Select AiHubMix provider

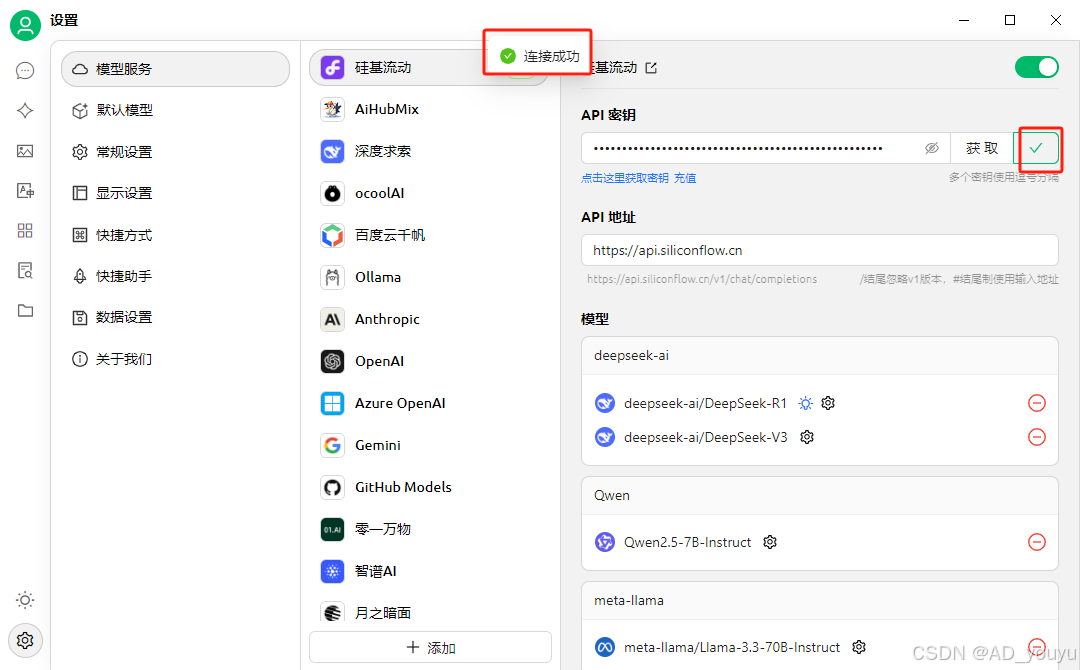pos(428,109)
